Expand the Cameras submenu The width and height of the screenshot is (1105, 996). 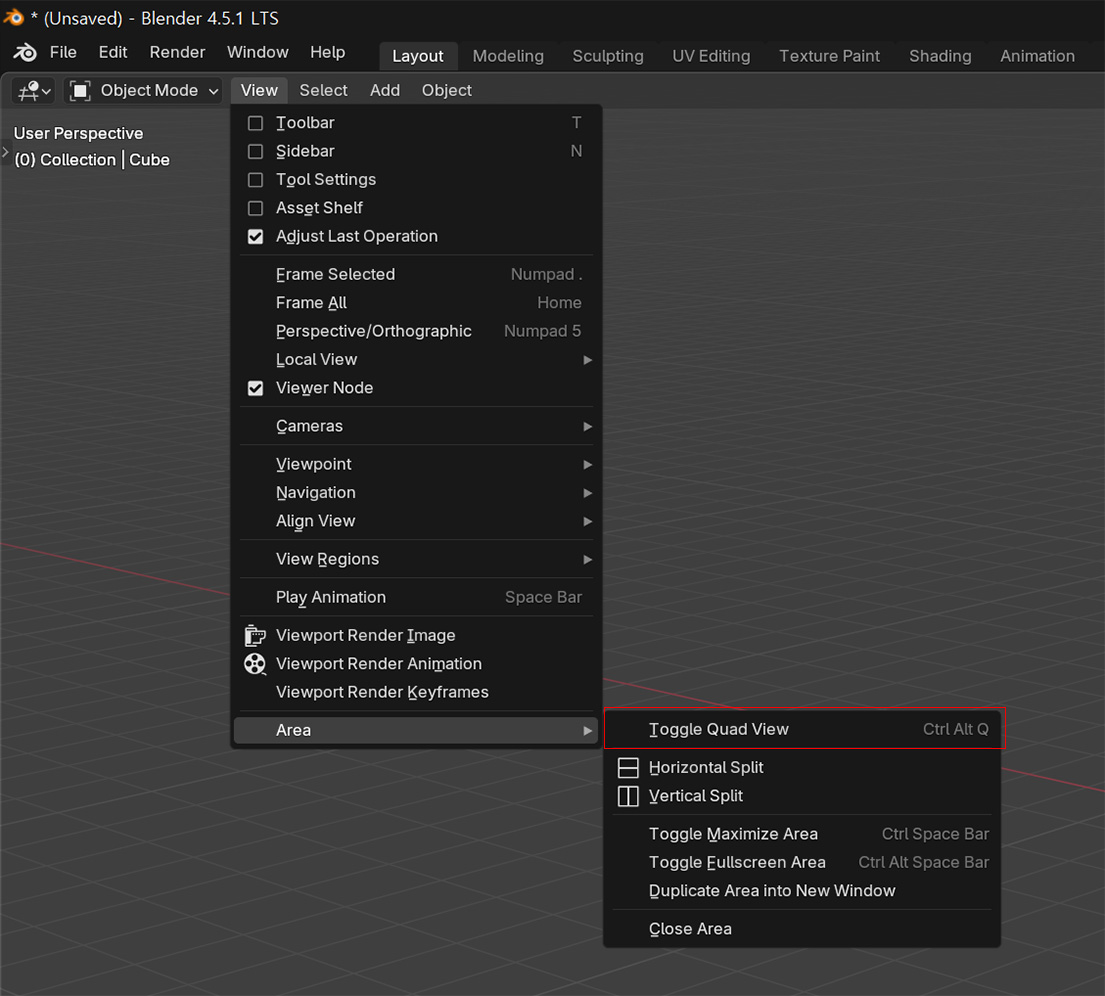(x=416, y=426)
